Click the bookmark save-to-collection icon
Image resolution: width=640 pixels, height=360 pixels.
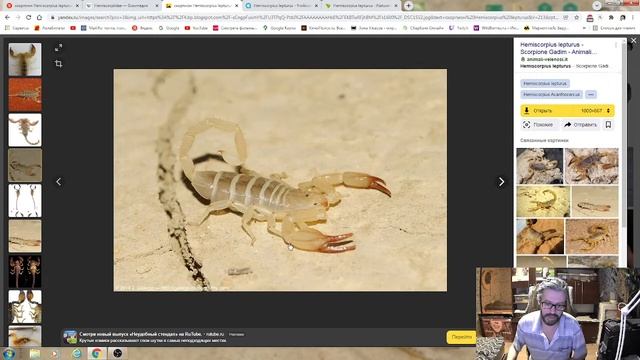point(608,124)
